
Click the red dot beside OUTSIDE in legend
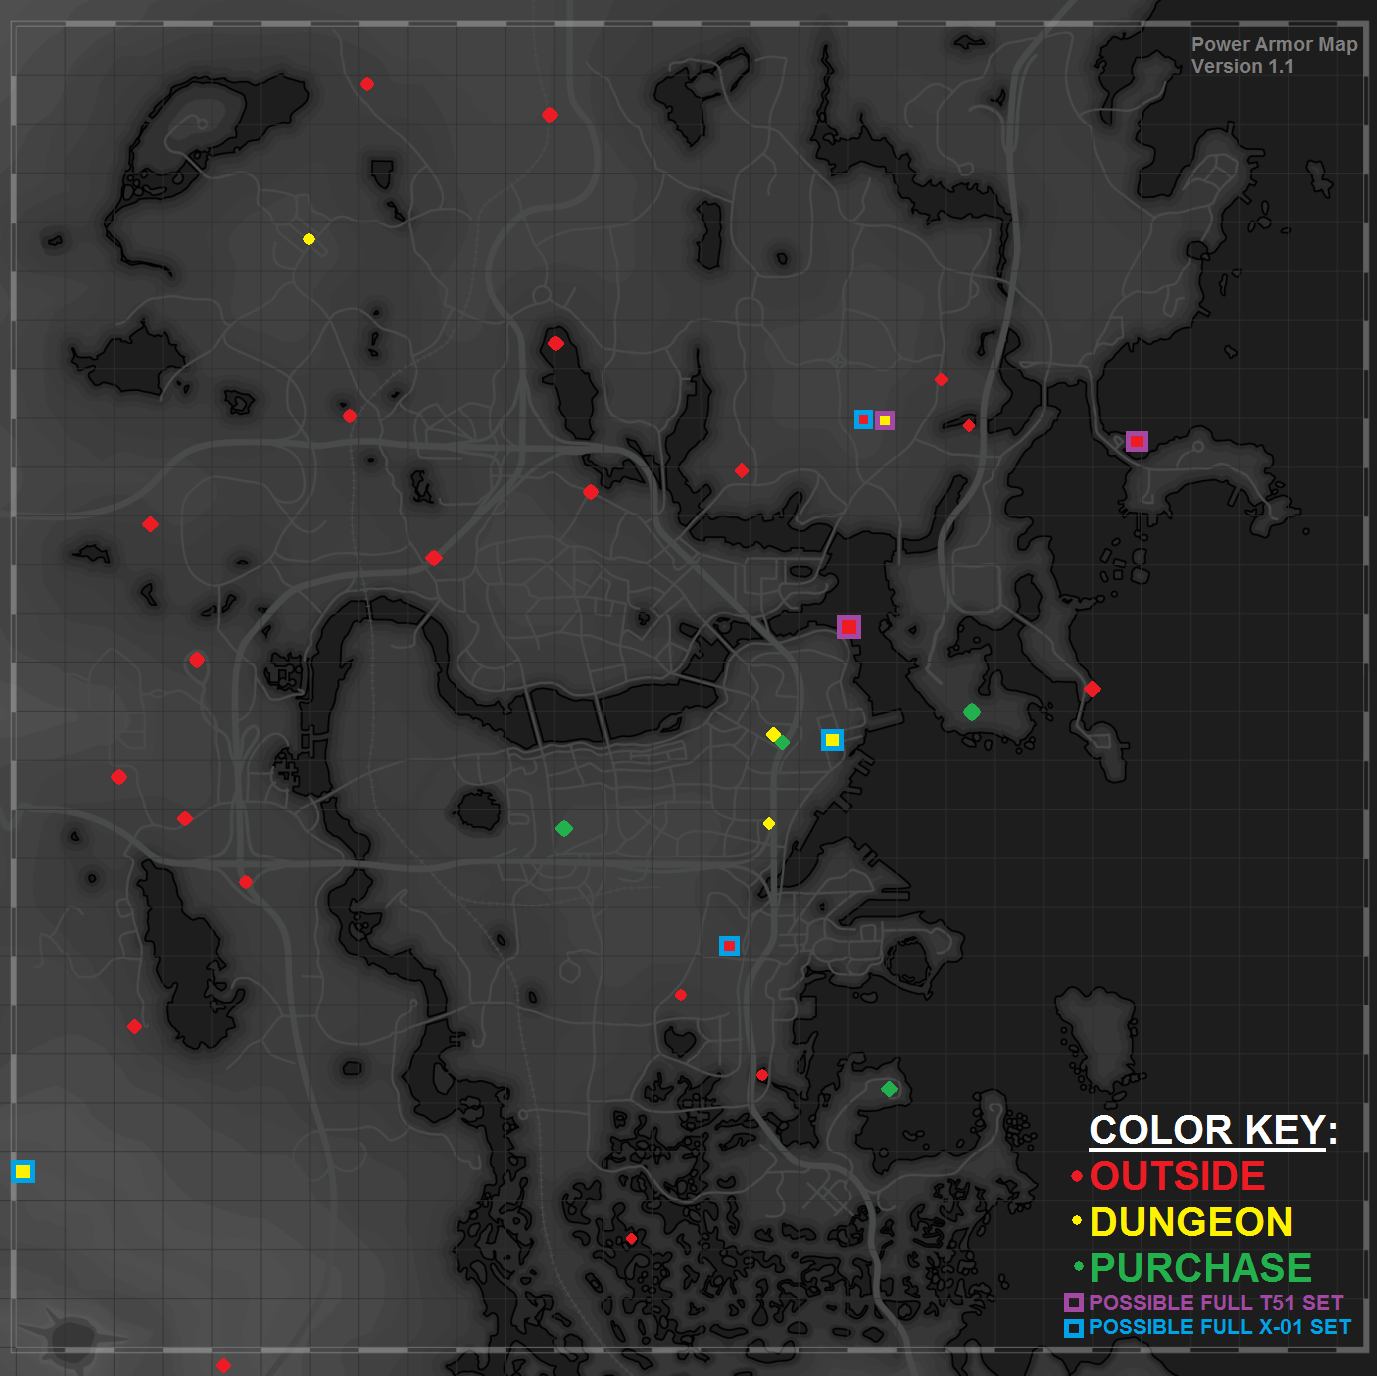coord(1077,1176)
